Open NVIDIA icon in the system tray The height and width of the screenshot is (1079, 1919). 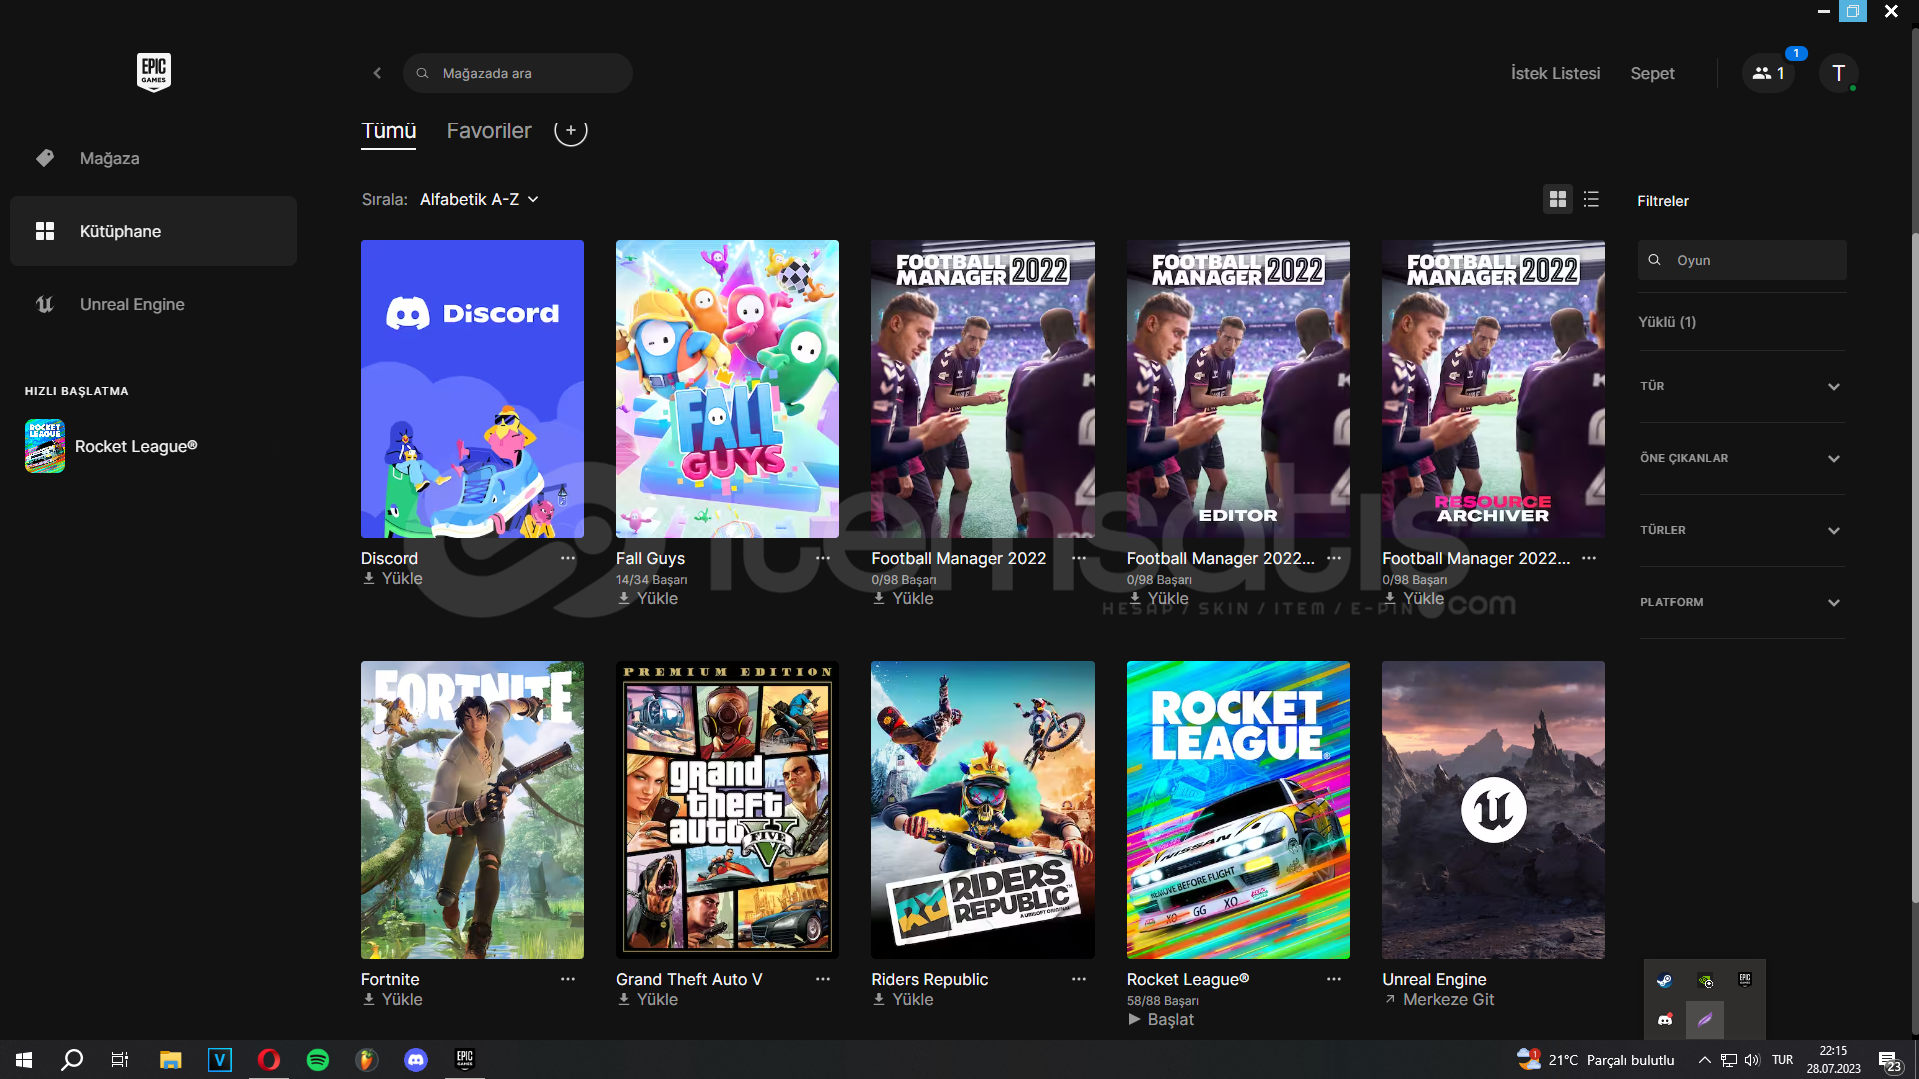tap(1705, 981)
